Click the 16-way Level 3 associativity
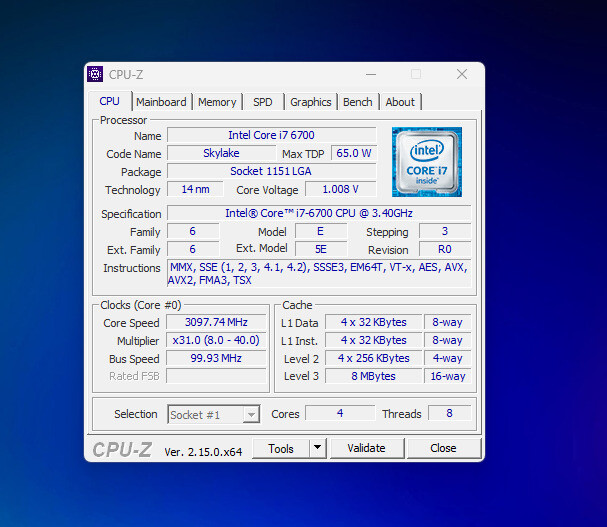Image resolution: width=607 pixels, height=527 pixels. pyautogui.click(x=448, y=376)
